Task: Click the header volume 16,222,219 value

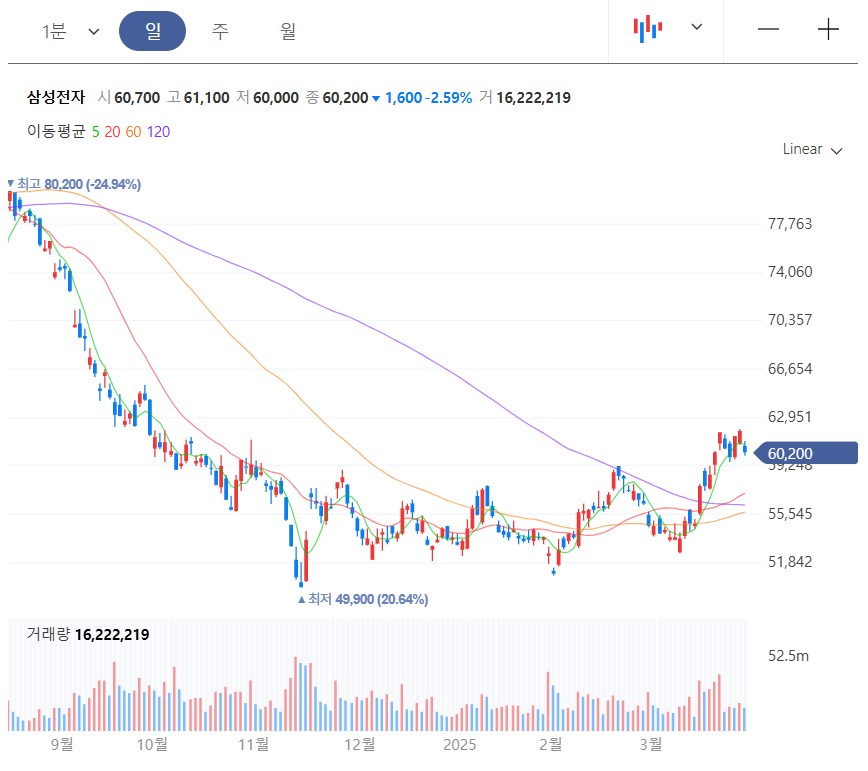Action: [x=533, y=98]
